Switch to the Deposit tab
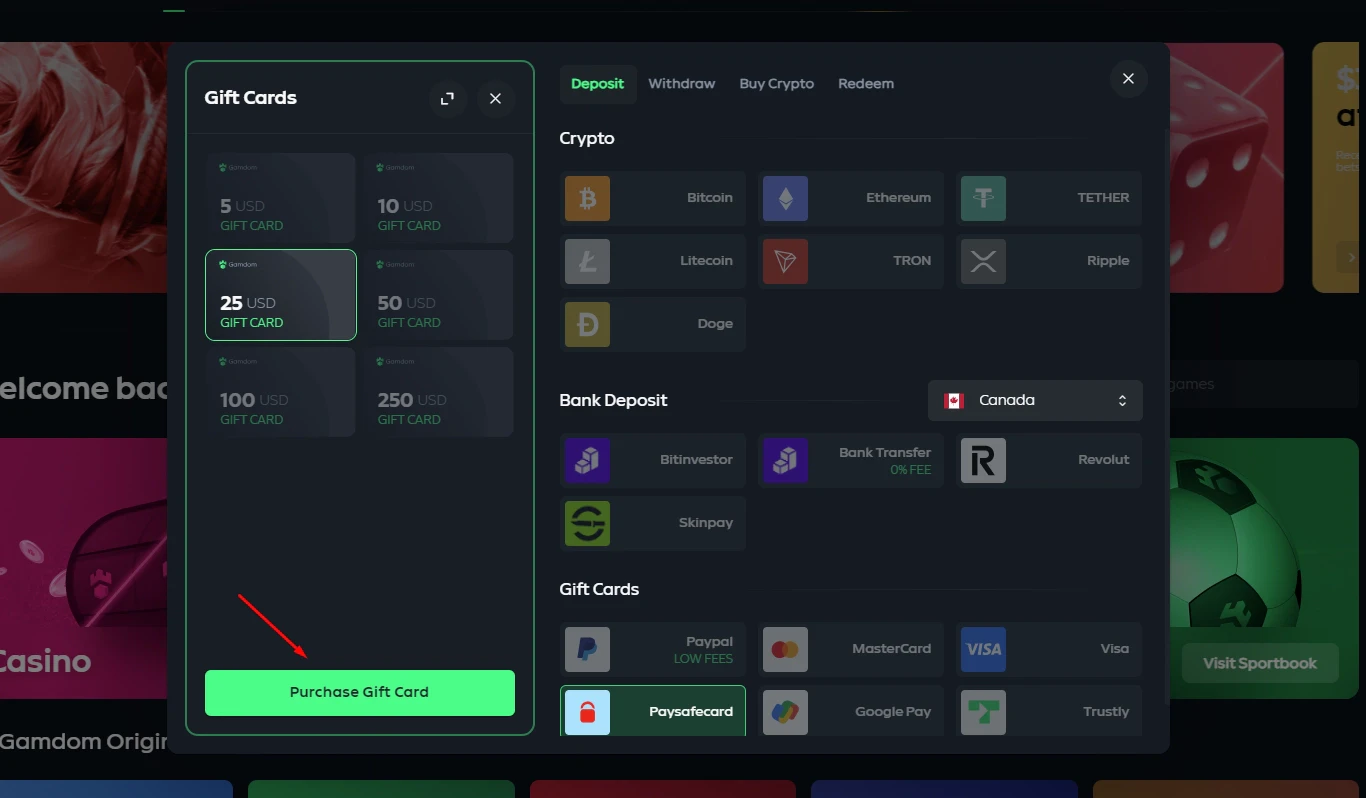 597,84
